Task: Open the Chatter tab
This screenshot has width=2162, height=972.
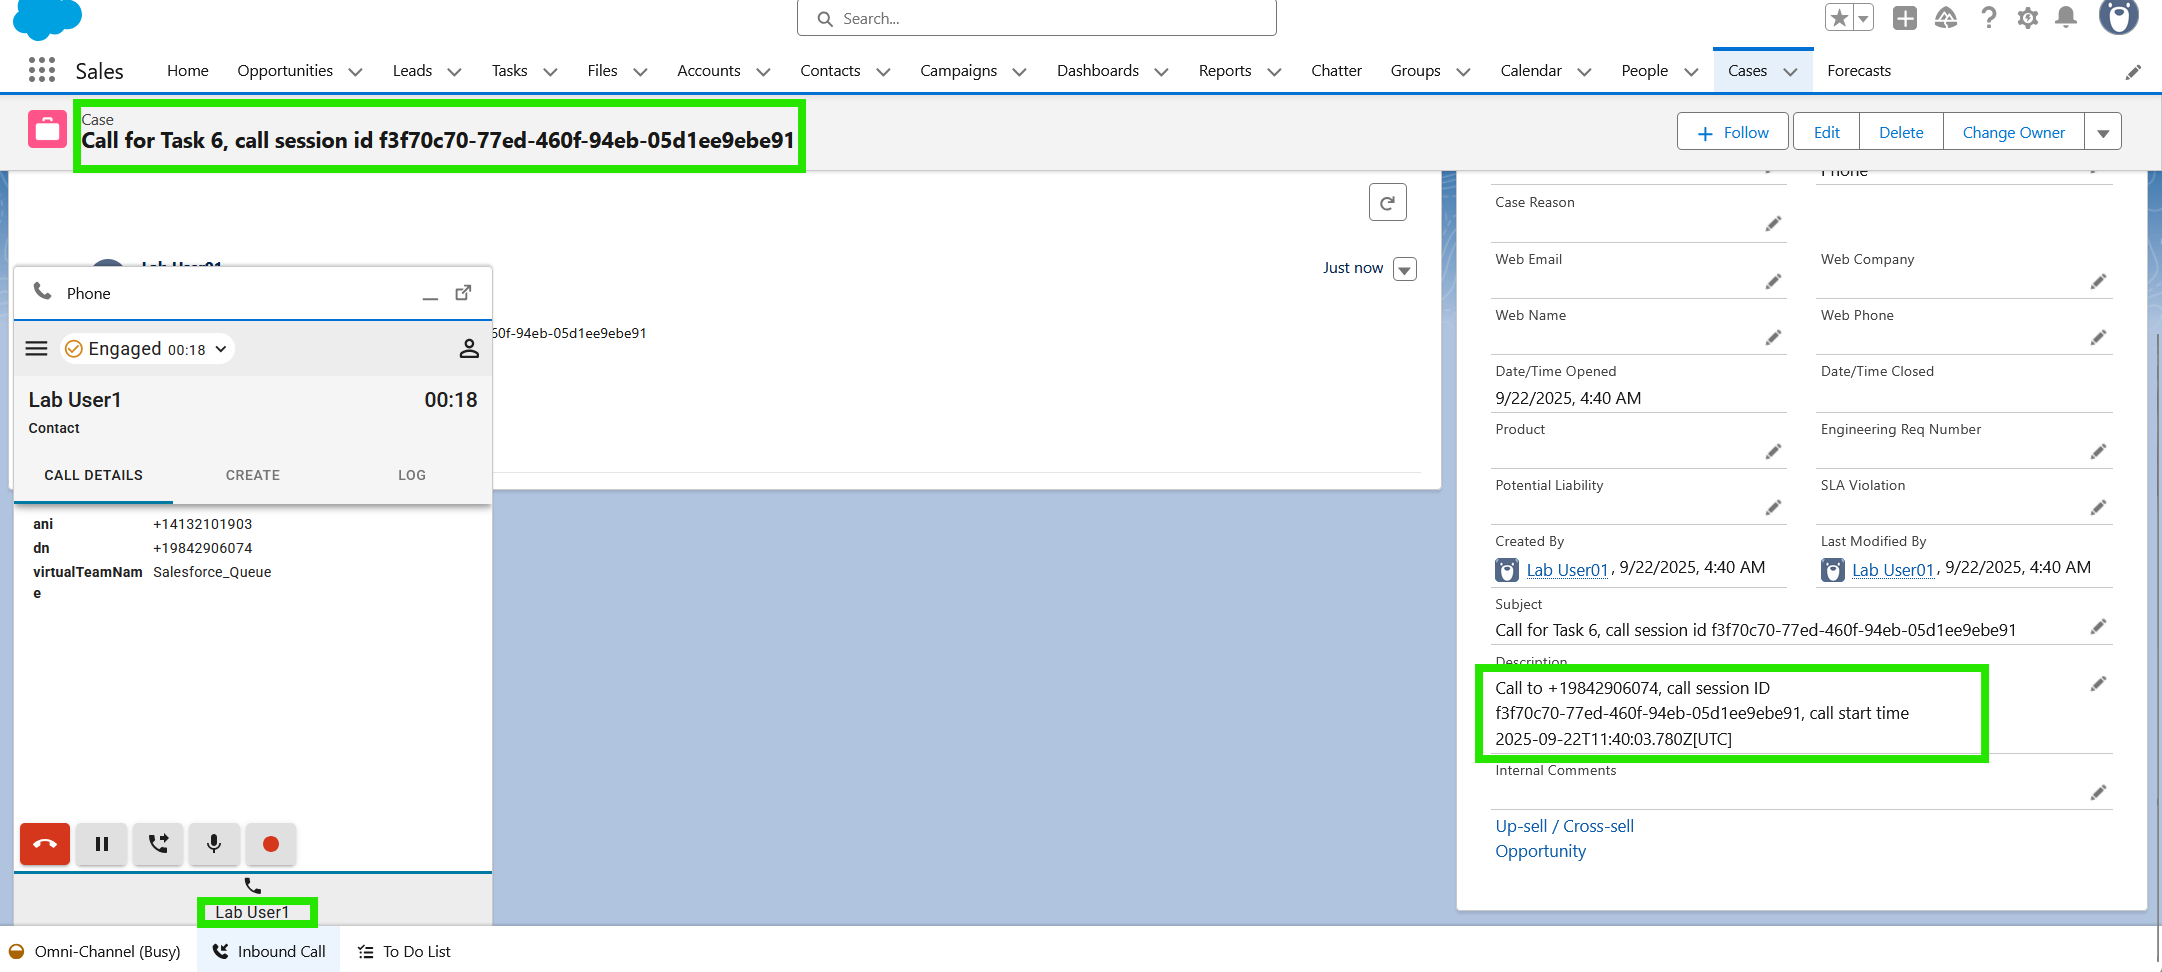Action: 1336,71
